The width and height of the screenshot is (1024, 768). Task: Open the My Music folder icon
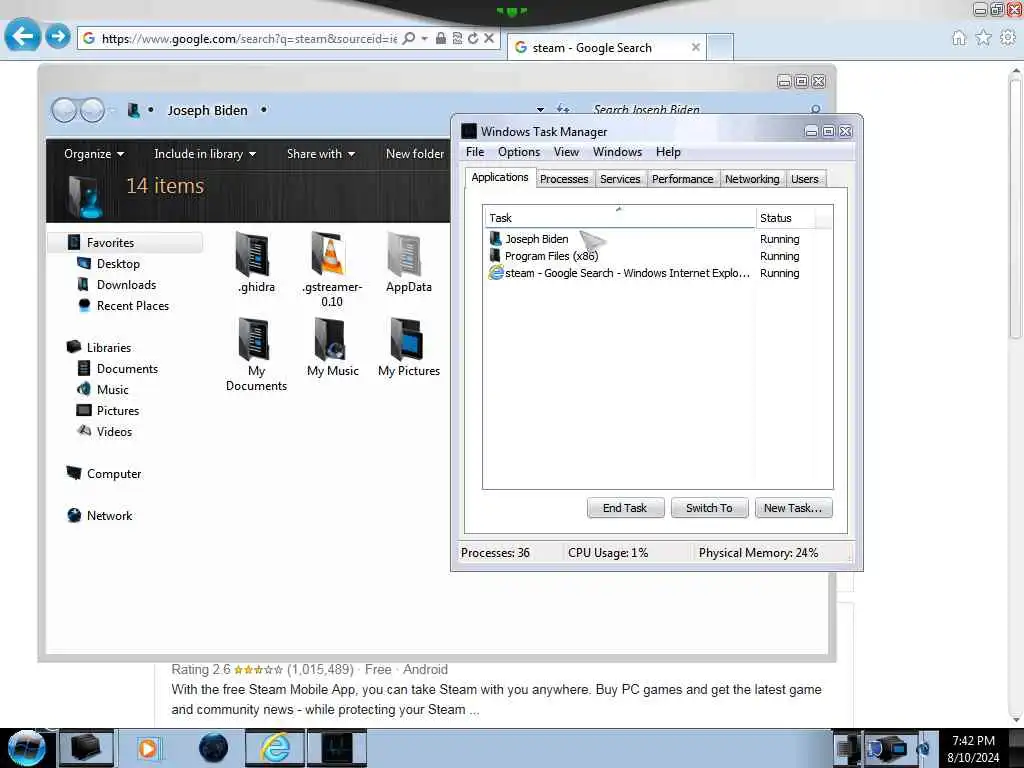click(332, 347)
